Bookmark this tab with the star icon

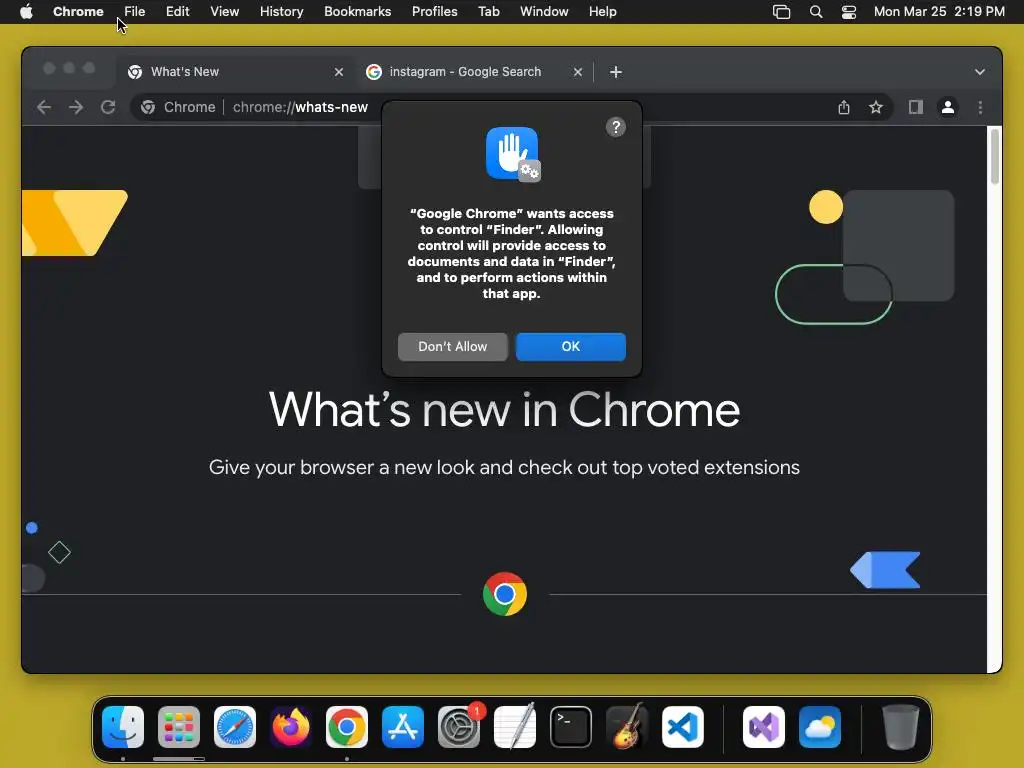(876, 107)
